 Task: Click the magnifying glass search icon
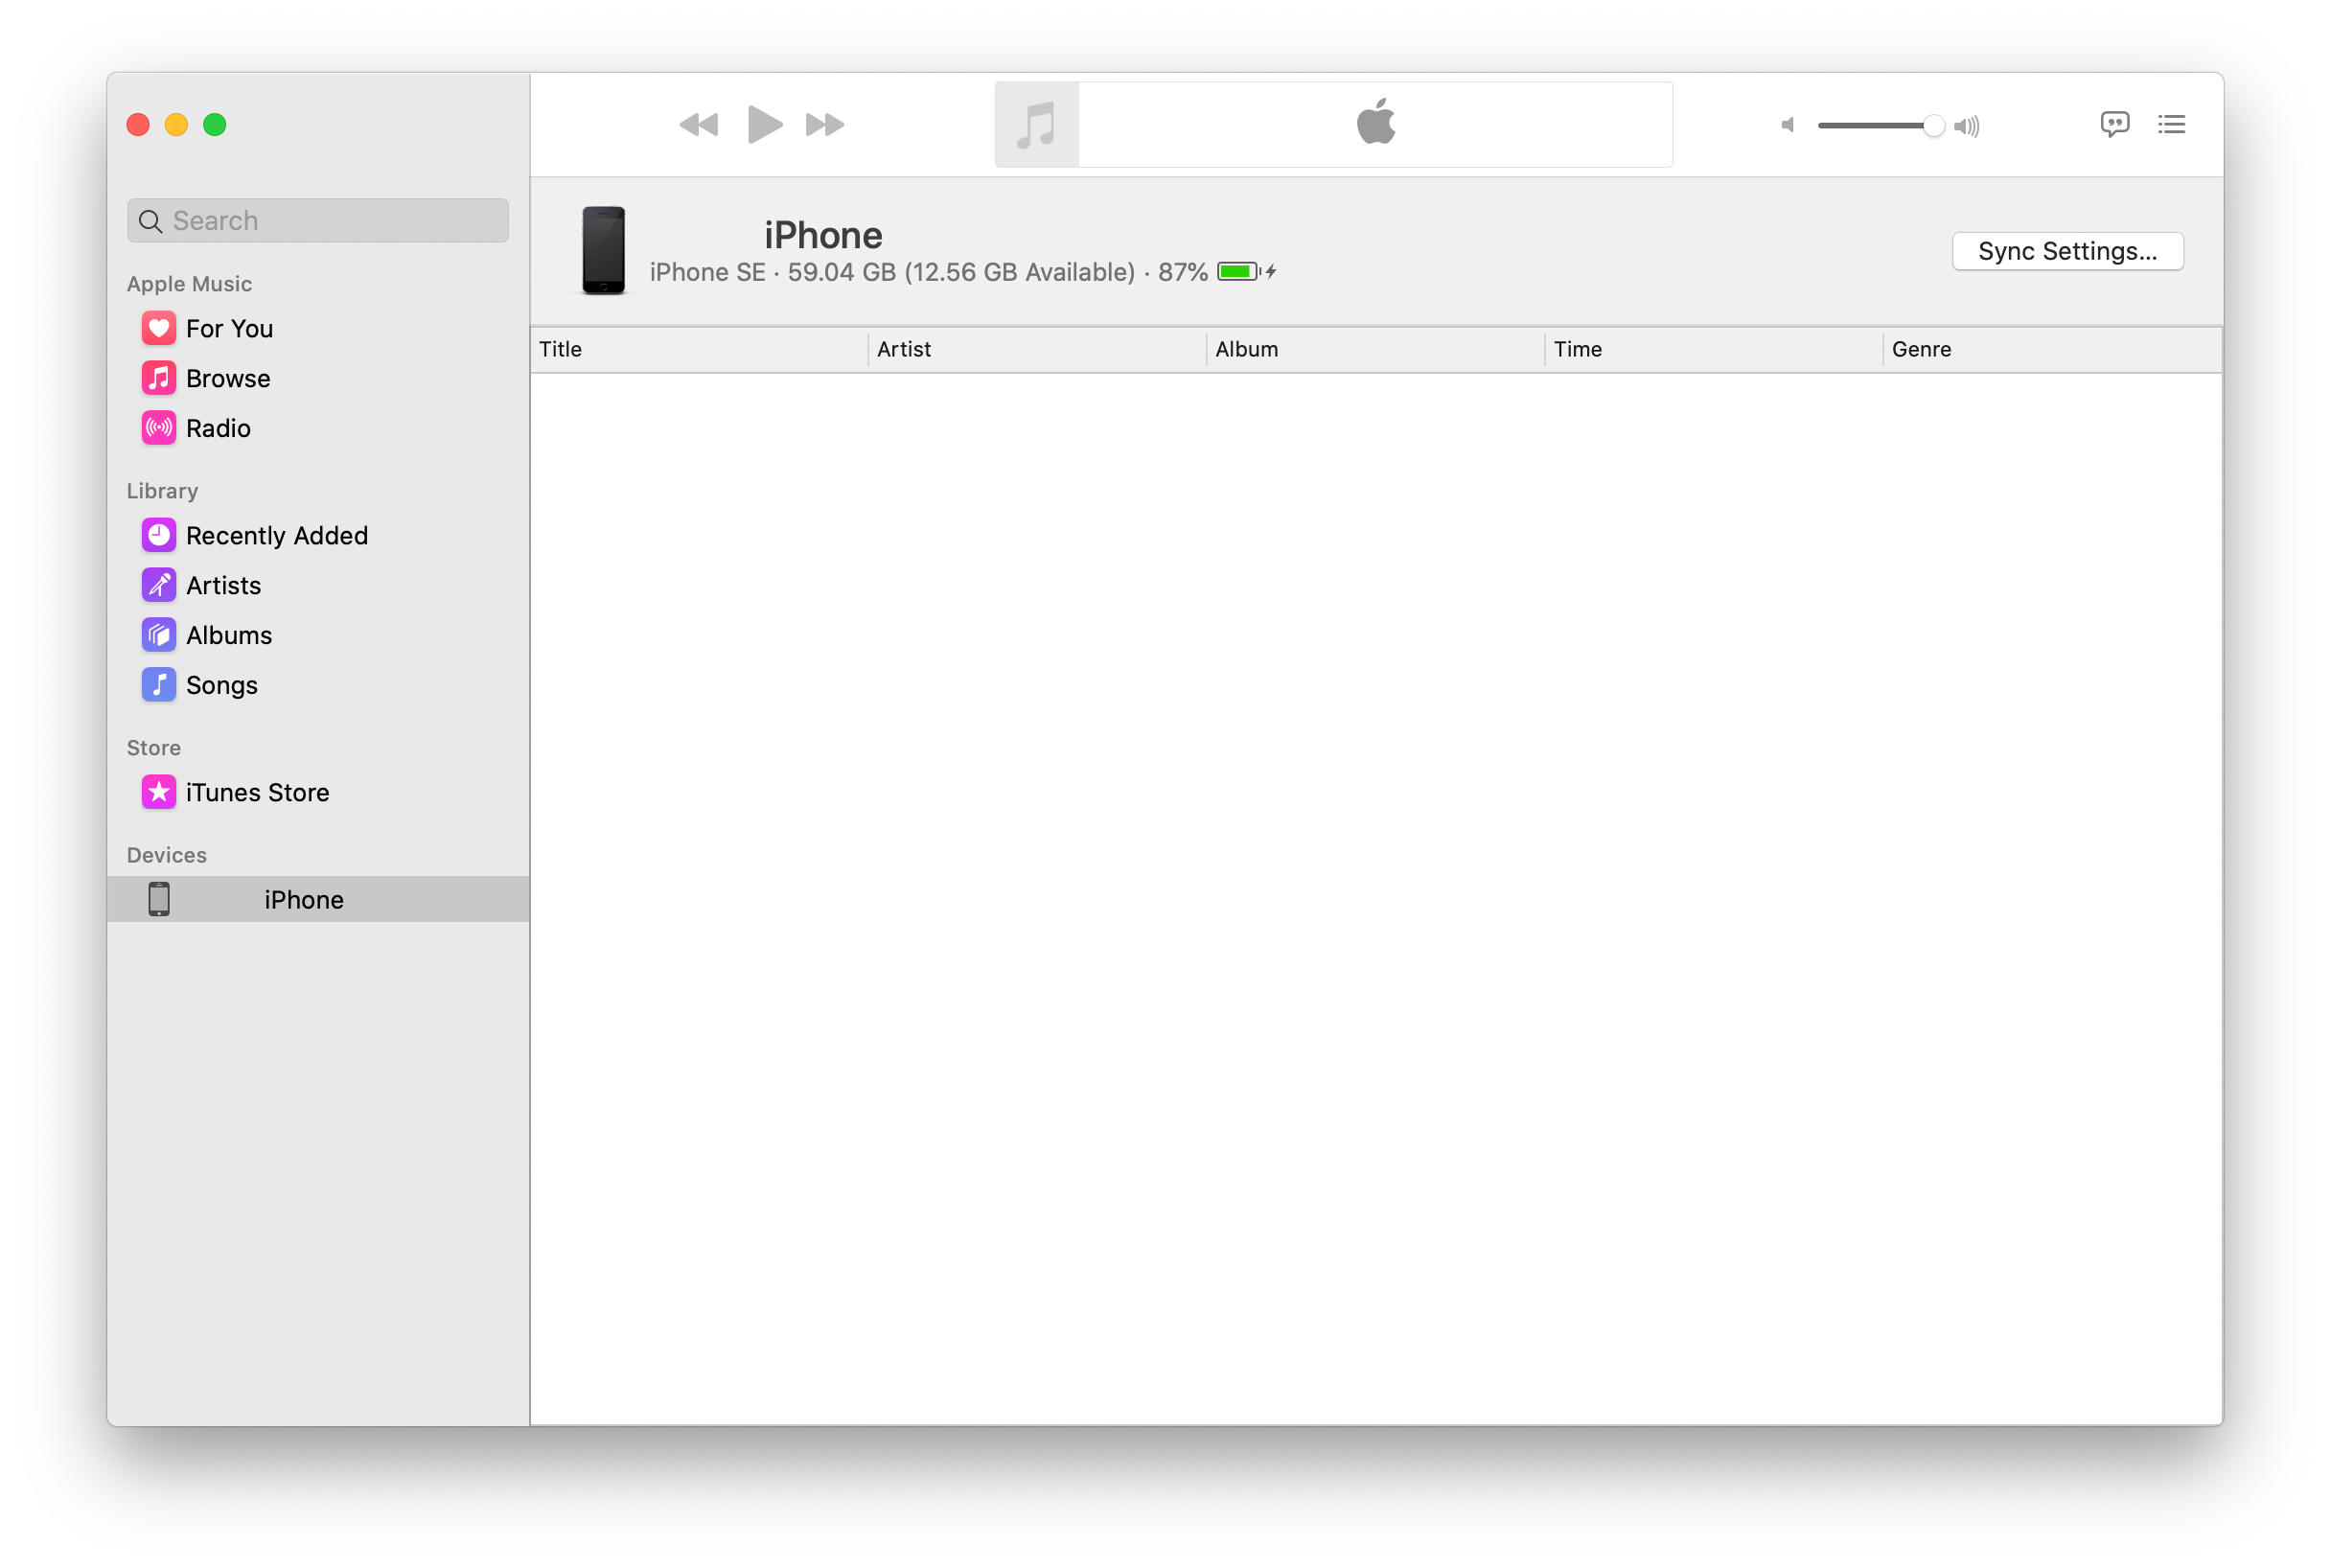[151, 221]
